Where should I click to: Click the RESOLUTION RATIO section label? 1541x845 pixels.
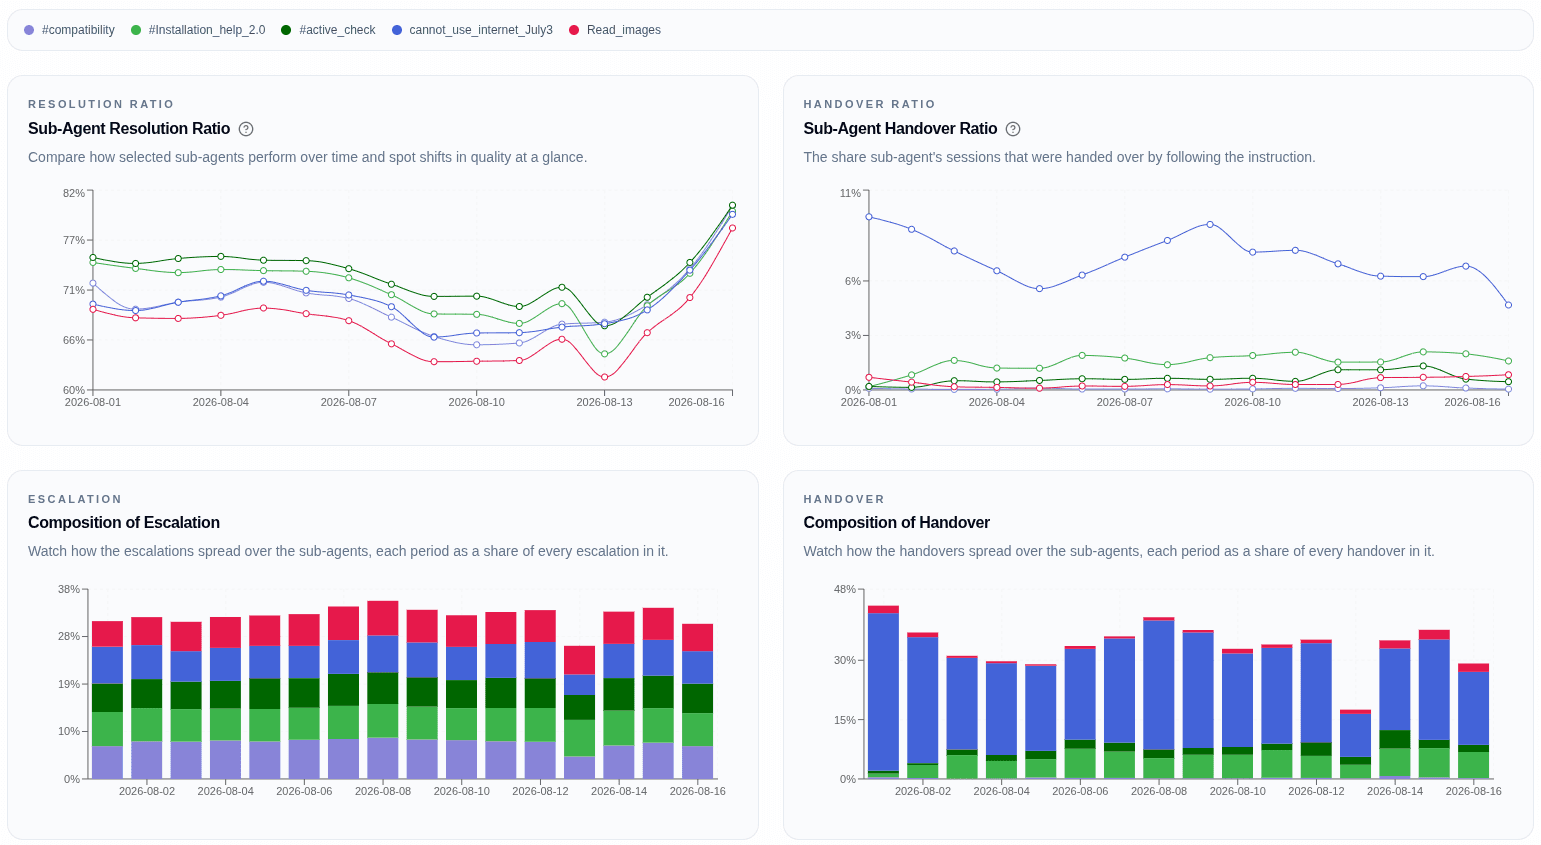[x=101, y=104]
